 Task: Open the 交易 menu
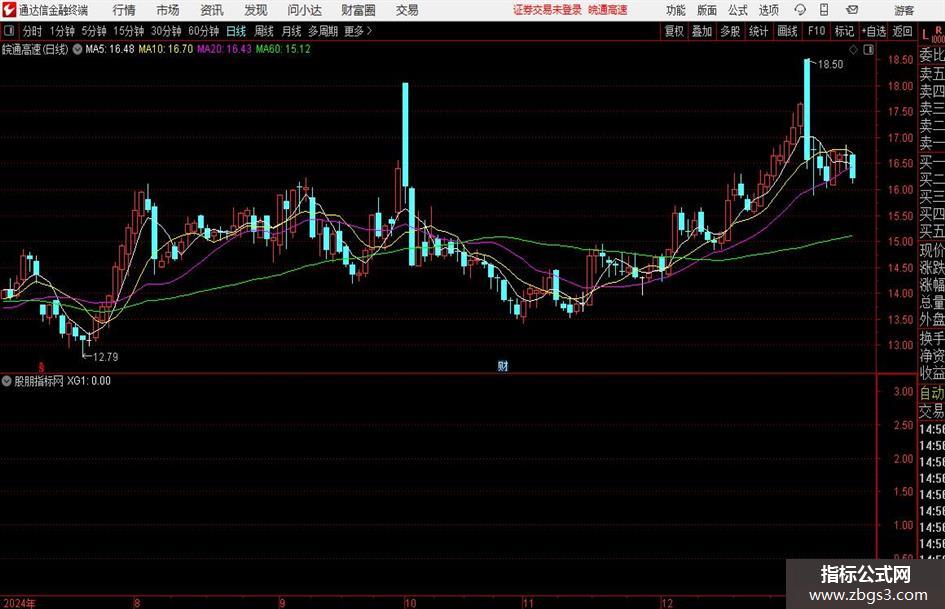pyautogui.click(x=407, y=10)
